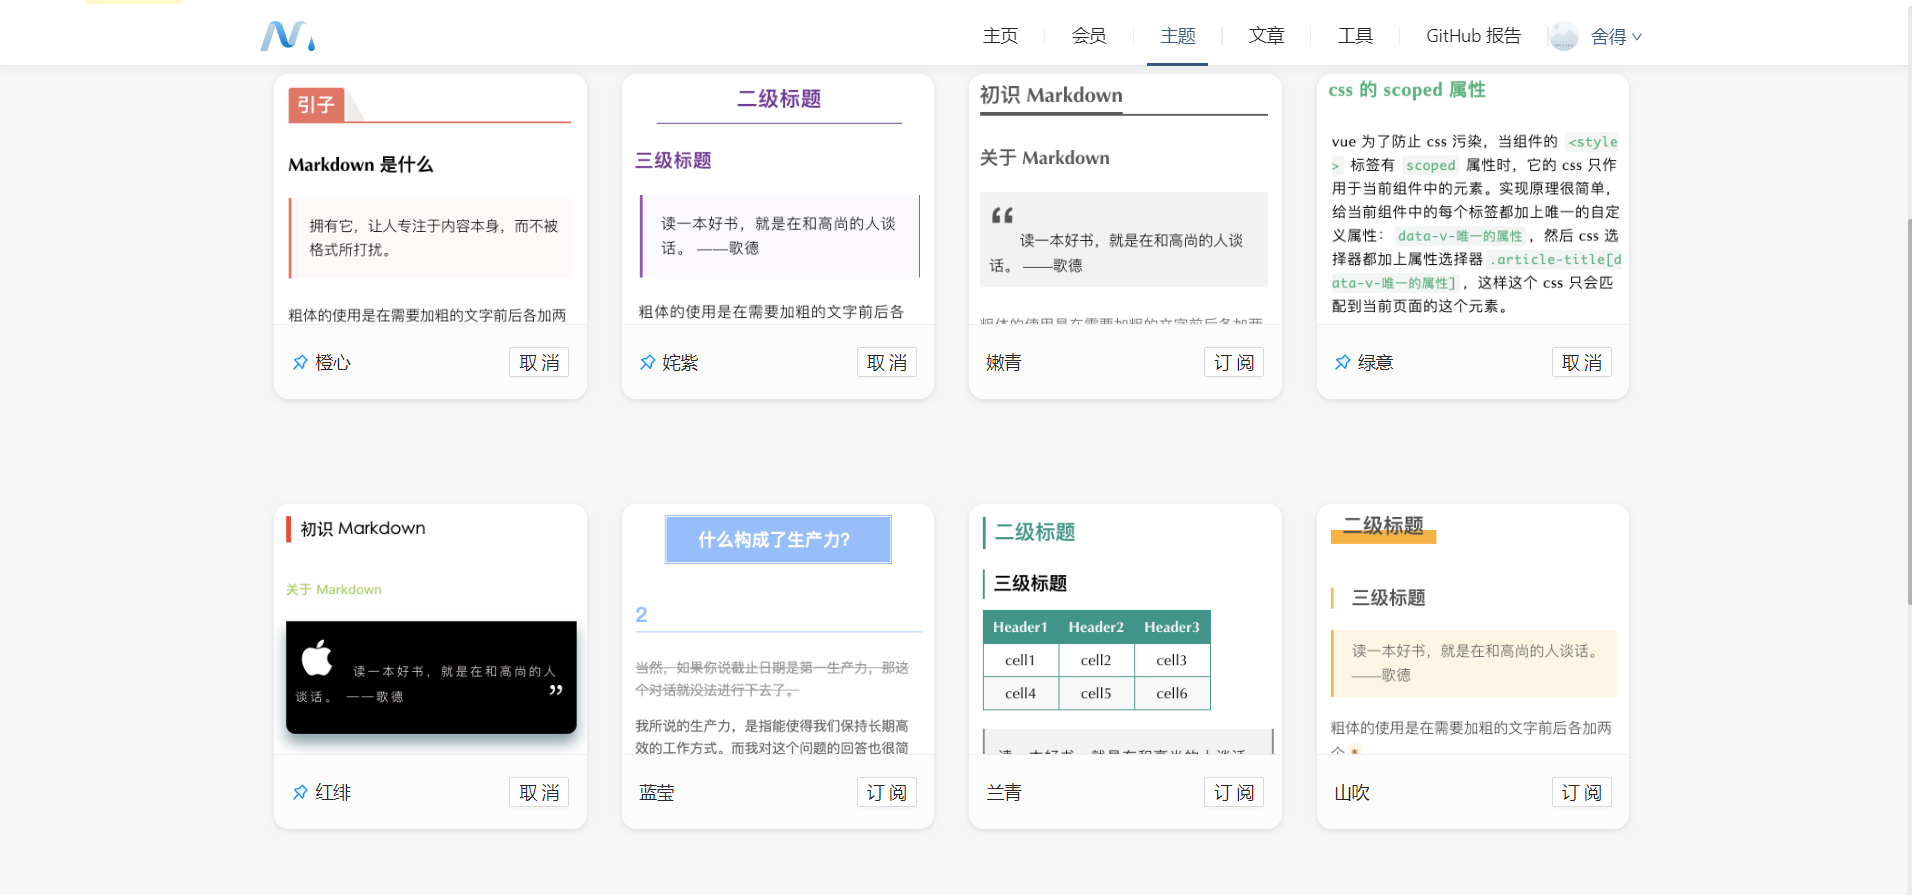This screenshot has height=895, width=1912.
Task: Open 工具 navigation tab
Action: (x=1355, y=36)
